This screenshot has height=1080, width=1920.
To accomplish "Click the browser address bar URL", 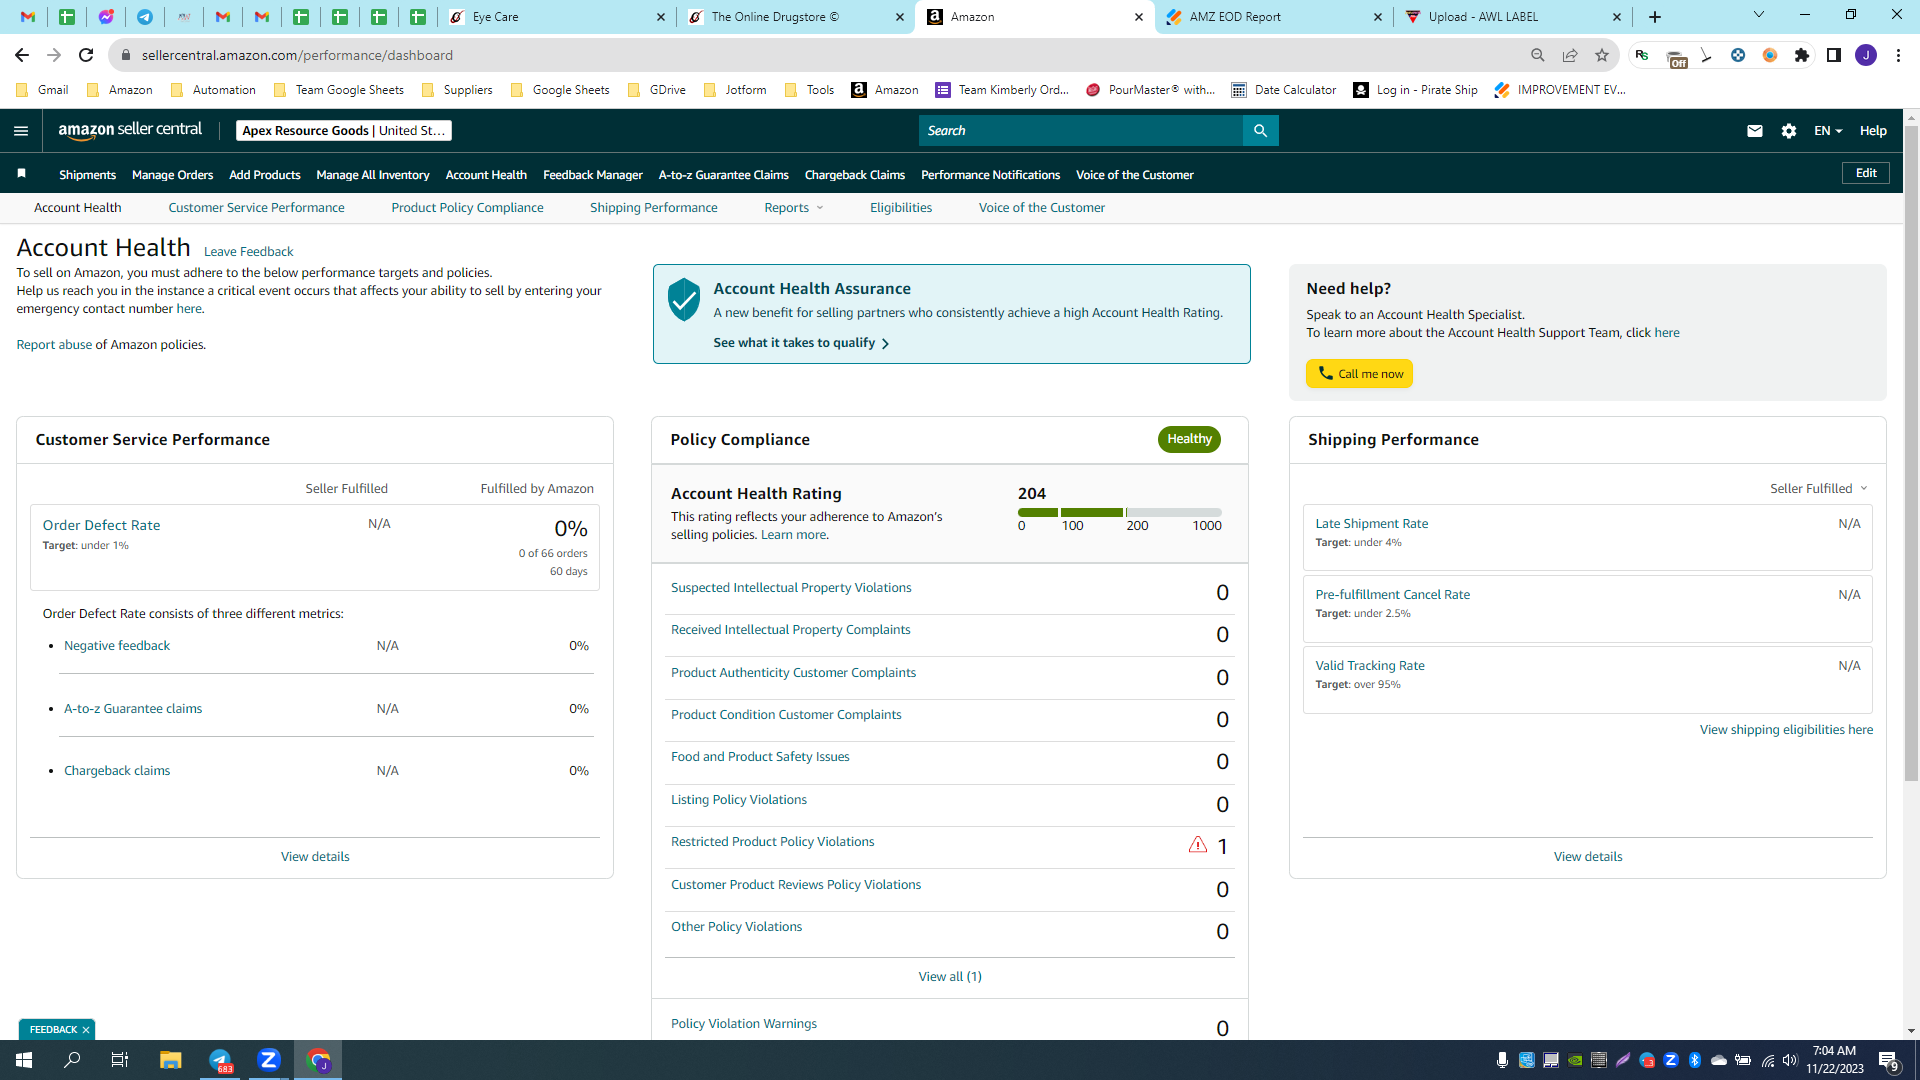I will click(x=297, y=55).
